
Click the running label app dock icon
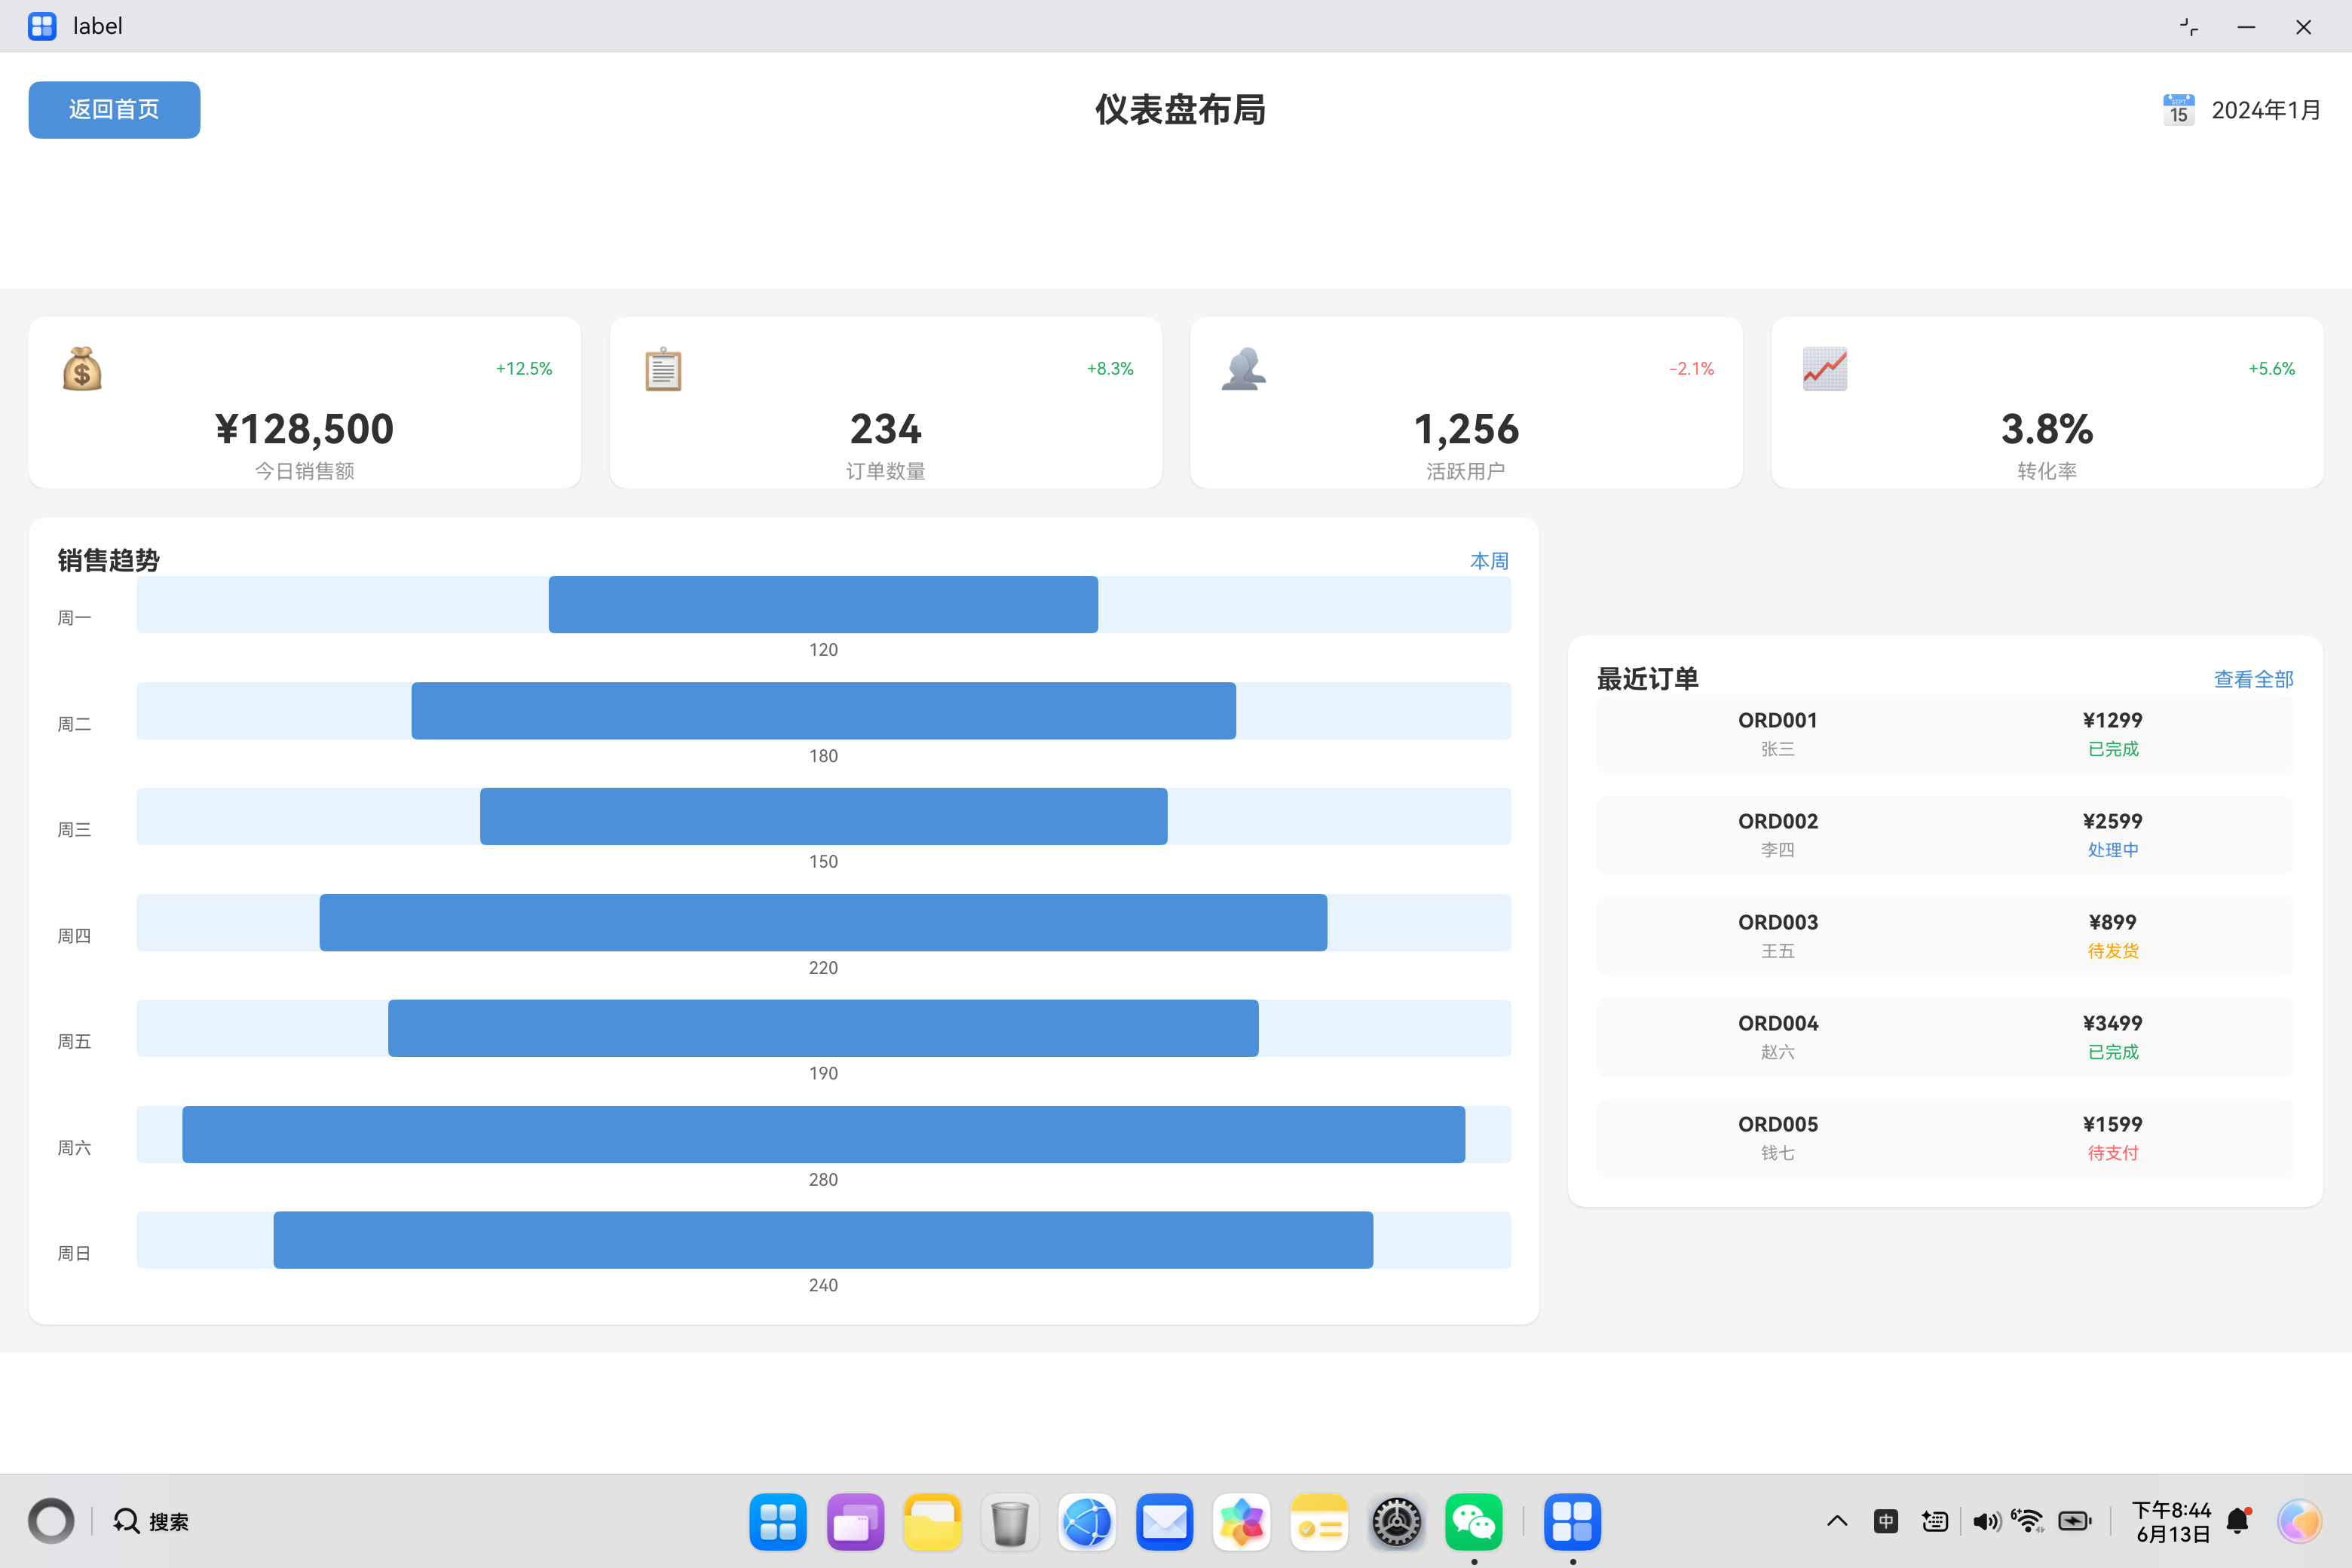pyautogui.click(x=1572, y=1521)
